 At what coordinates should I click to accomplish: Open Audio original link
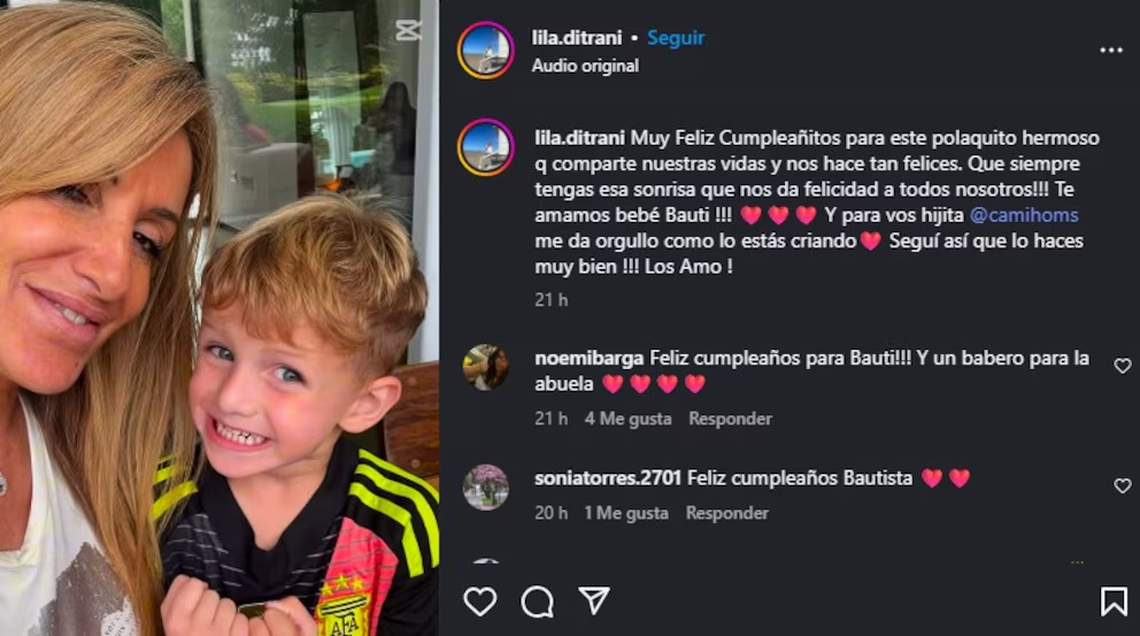tap(585, 65)
